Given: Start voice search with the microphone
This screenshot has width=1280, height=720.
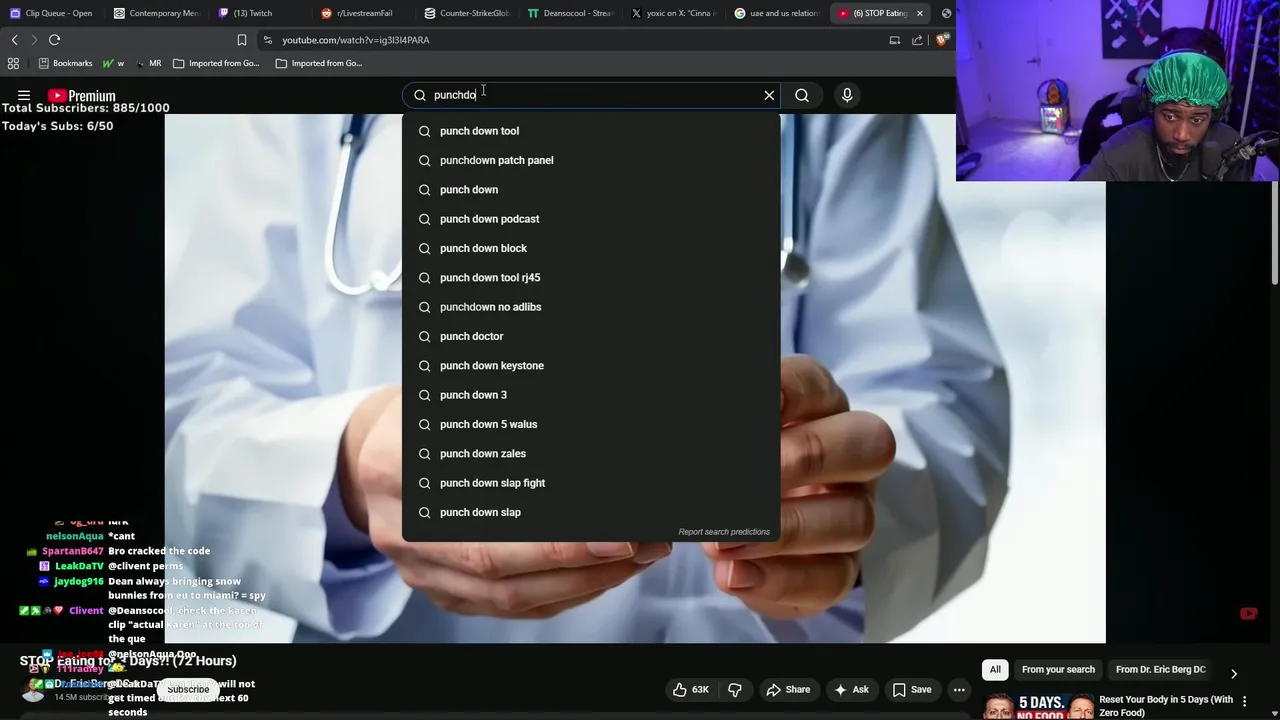Looking at the screenshot, I should 847,95.
